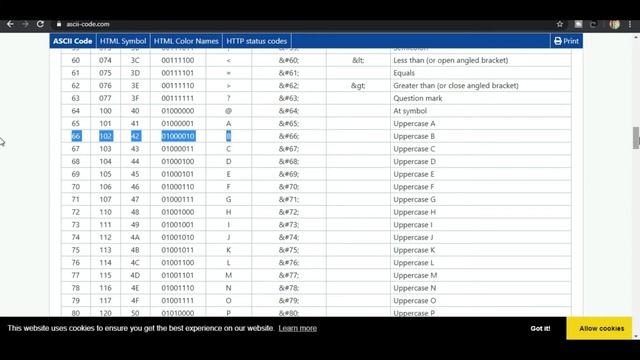Click the Uppercase E description
This screenshot has width=640, height=360.
pos(414,174)
